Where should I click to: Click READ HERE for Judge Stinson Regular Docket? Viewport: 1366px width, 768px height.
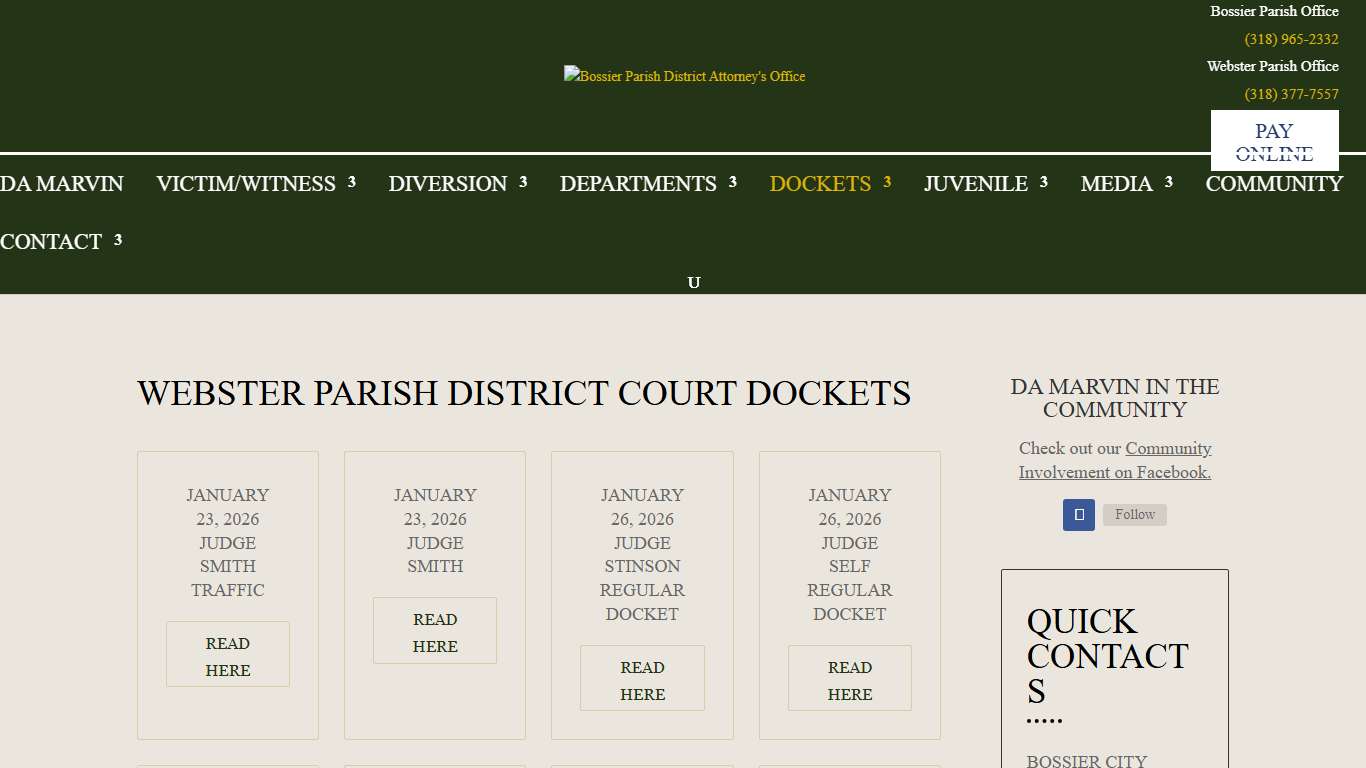pyautogui.click(x=642, y=678)
